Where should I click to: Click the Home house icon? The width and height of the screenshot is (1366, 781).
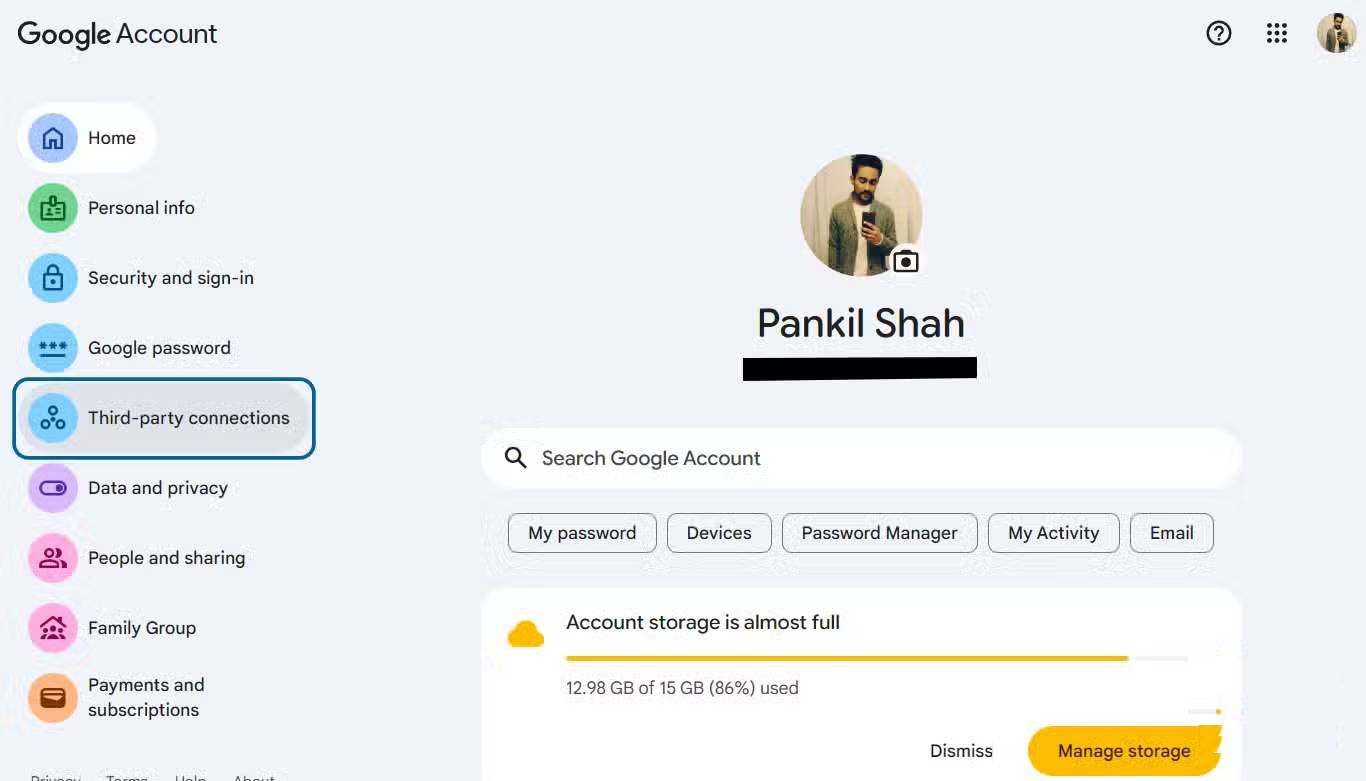click(x=53, y=138)
